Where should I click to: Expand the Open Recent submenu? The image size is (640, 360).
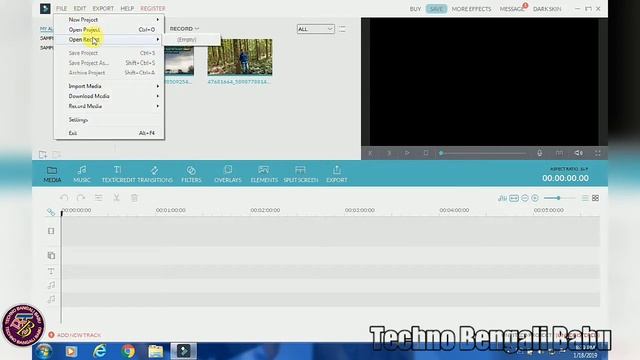point(109,40)
